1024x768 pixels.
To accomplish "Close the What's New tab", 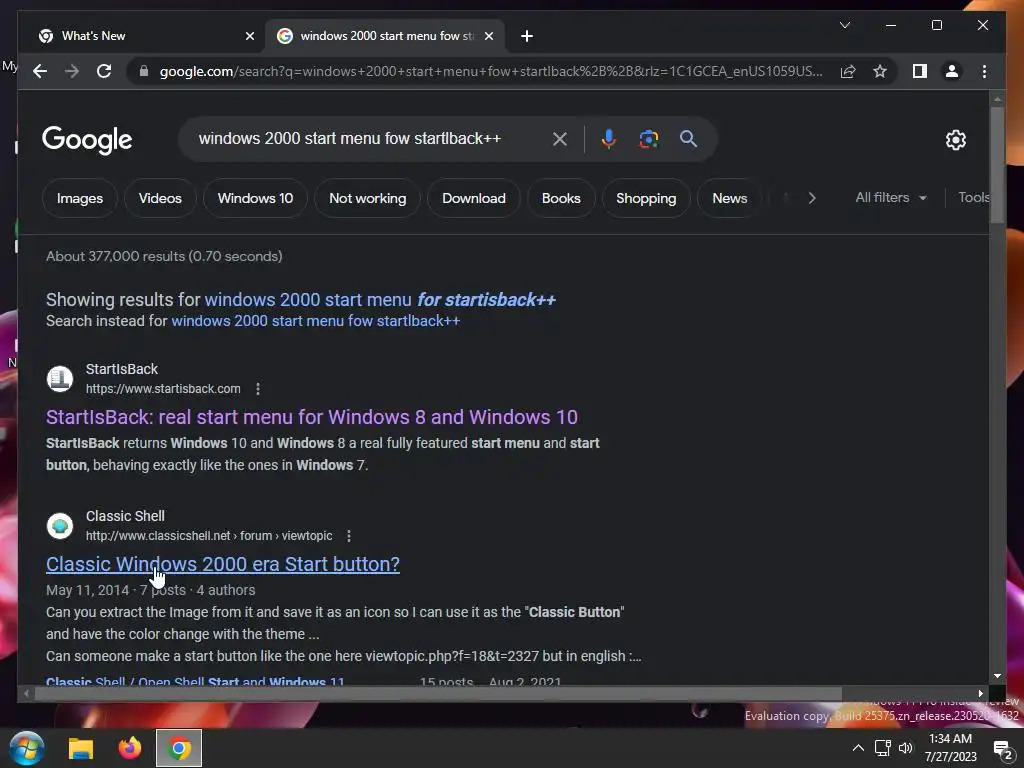I will coord(249,36).
